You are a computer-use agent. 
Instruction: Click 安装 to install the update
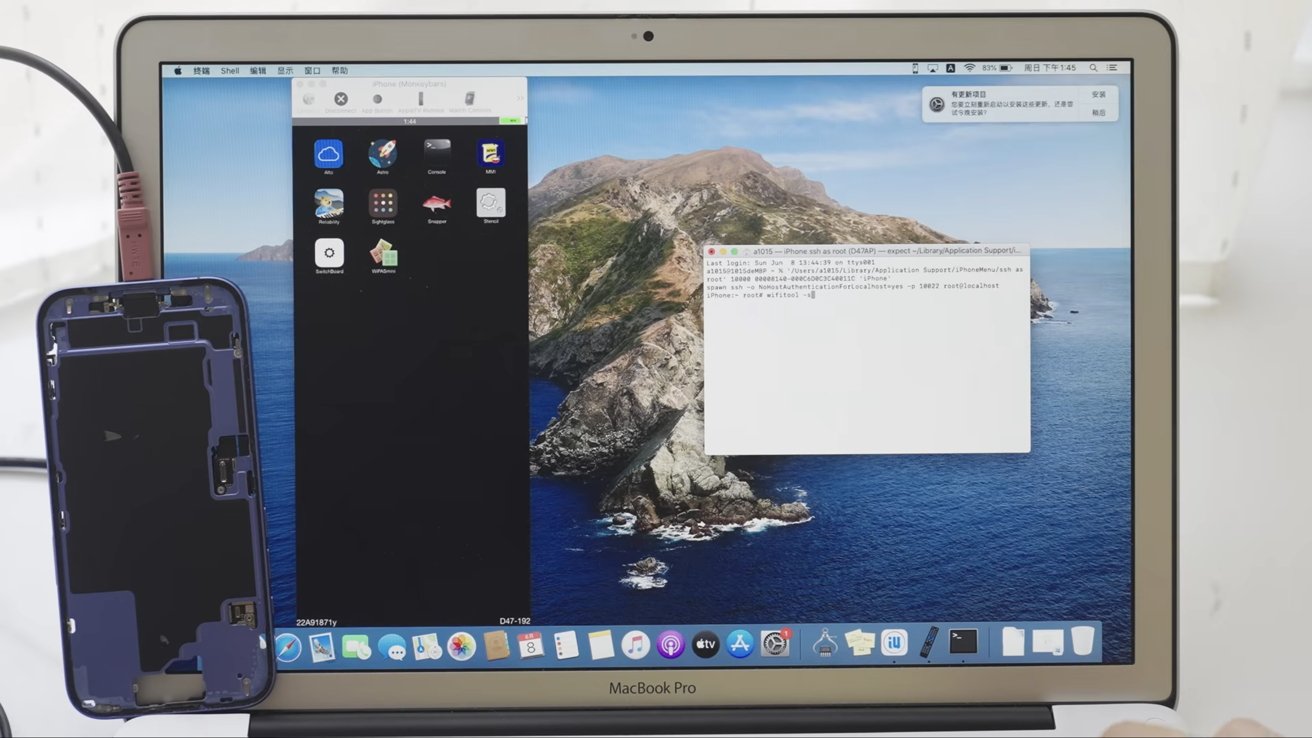click(1098, 93)
